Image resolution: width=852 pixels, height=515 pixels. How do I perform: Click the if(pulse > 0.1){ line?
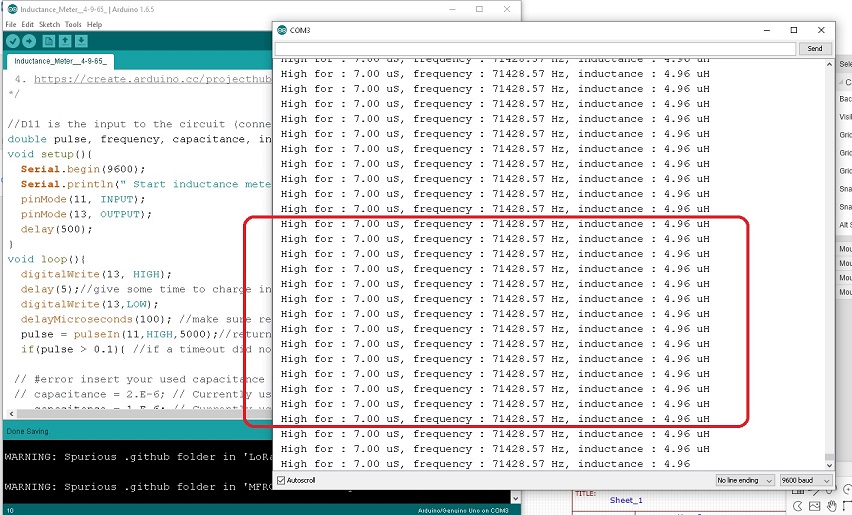(x=73, y=350)
